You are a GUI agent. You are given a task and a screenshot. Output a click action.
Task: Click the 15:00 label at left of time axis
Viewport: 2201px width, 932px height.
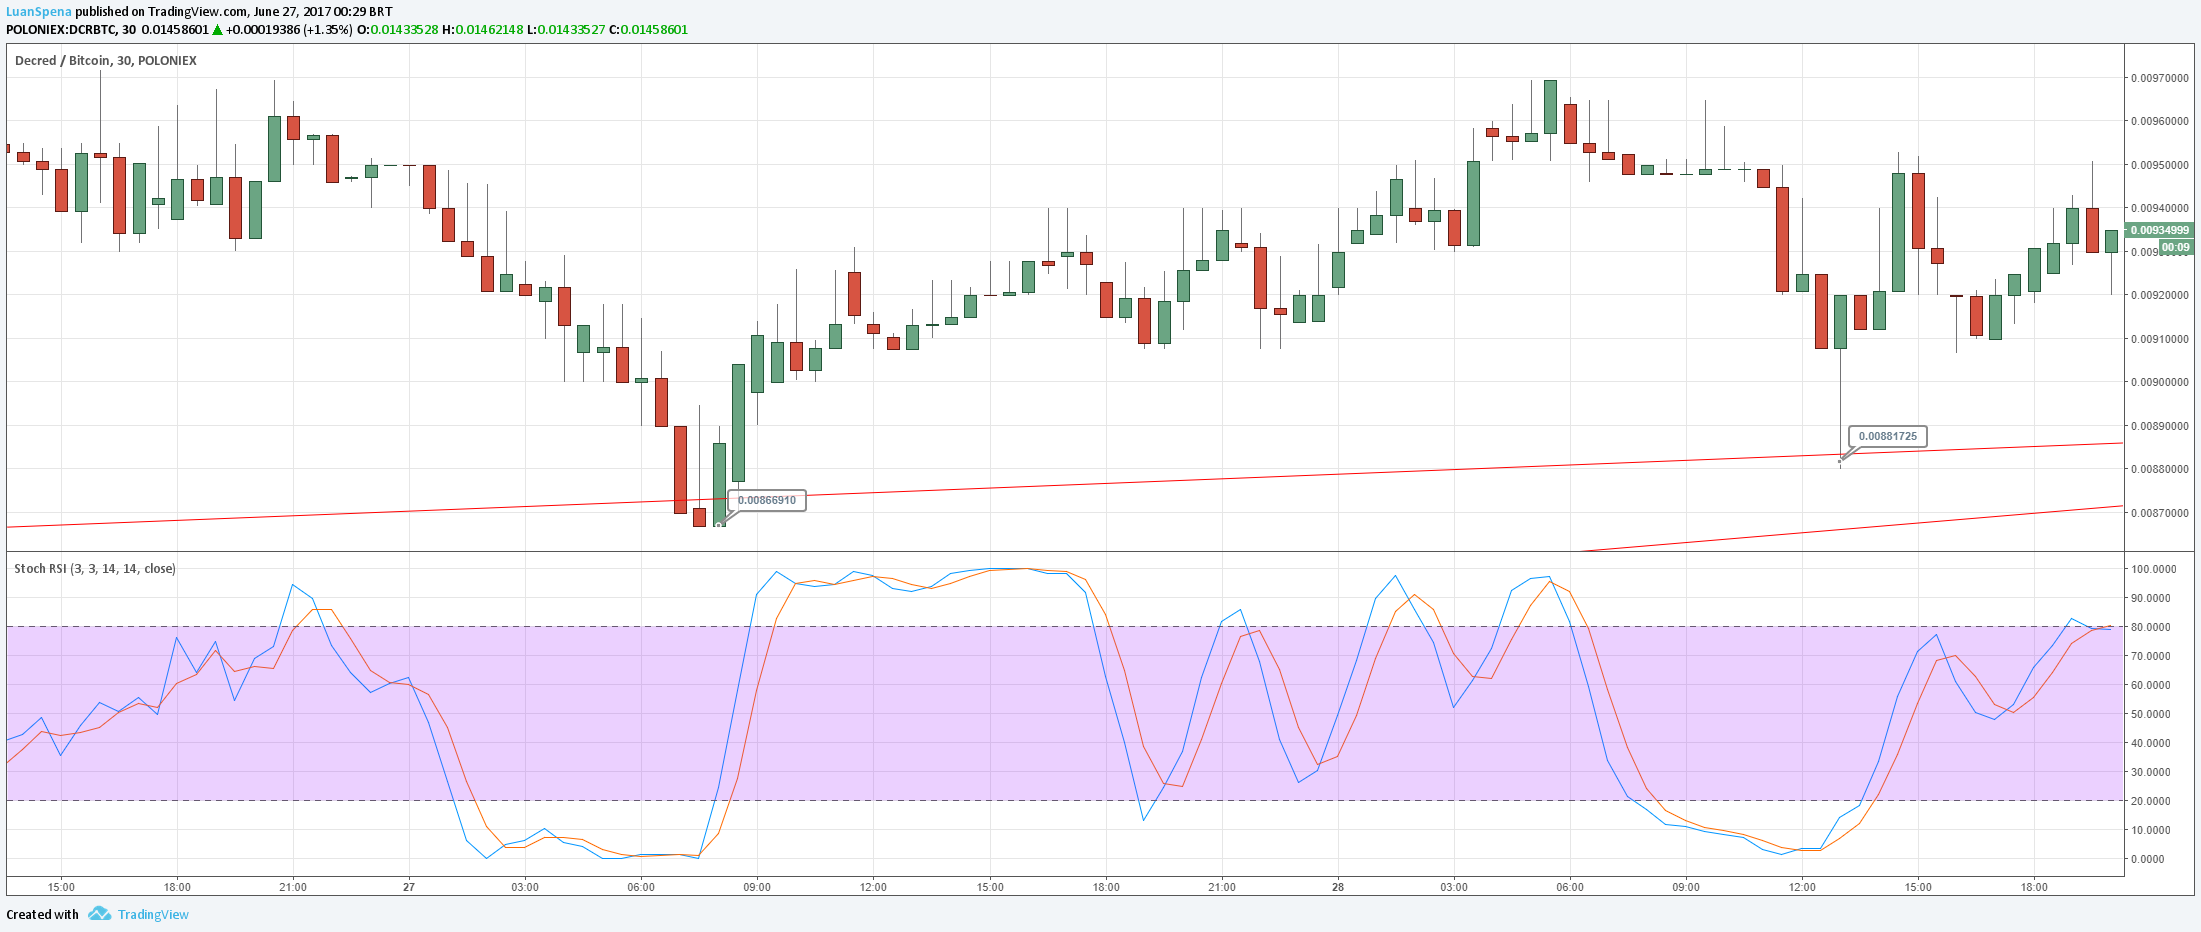[61, 887]
